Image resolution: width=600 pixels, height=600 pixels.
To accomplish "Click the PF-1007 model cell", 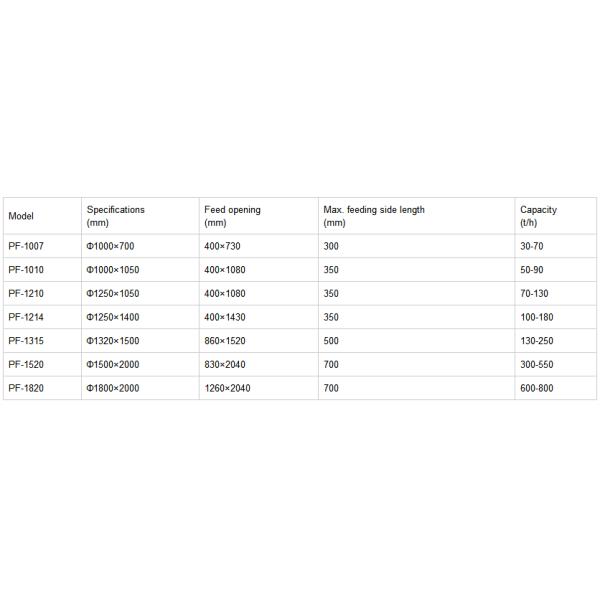I will coord(26,245).
